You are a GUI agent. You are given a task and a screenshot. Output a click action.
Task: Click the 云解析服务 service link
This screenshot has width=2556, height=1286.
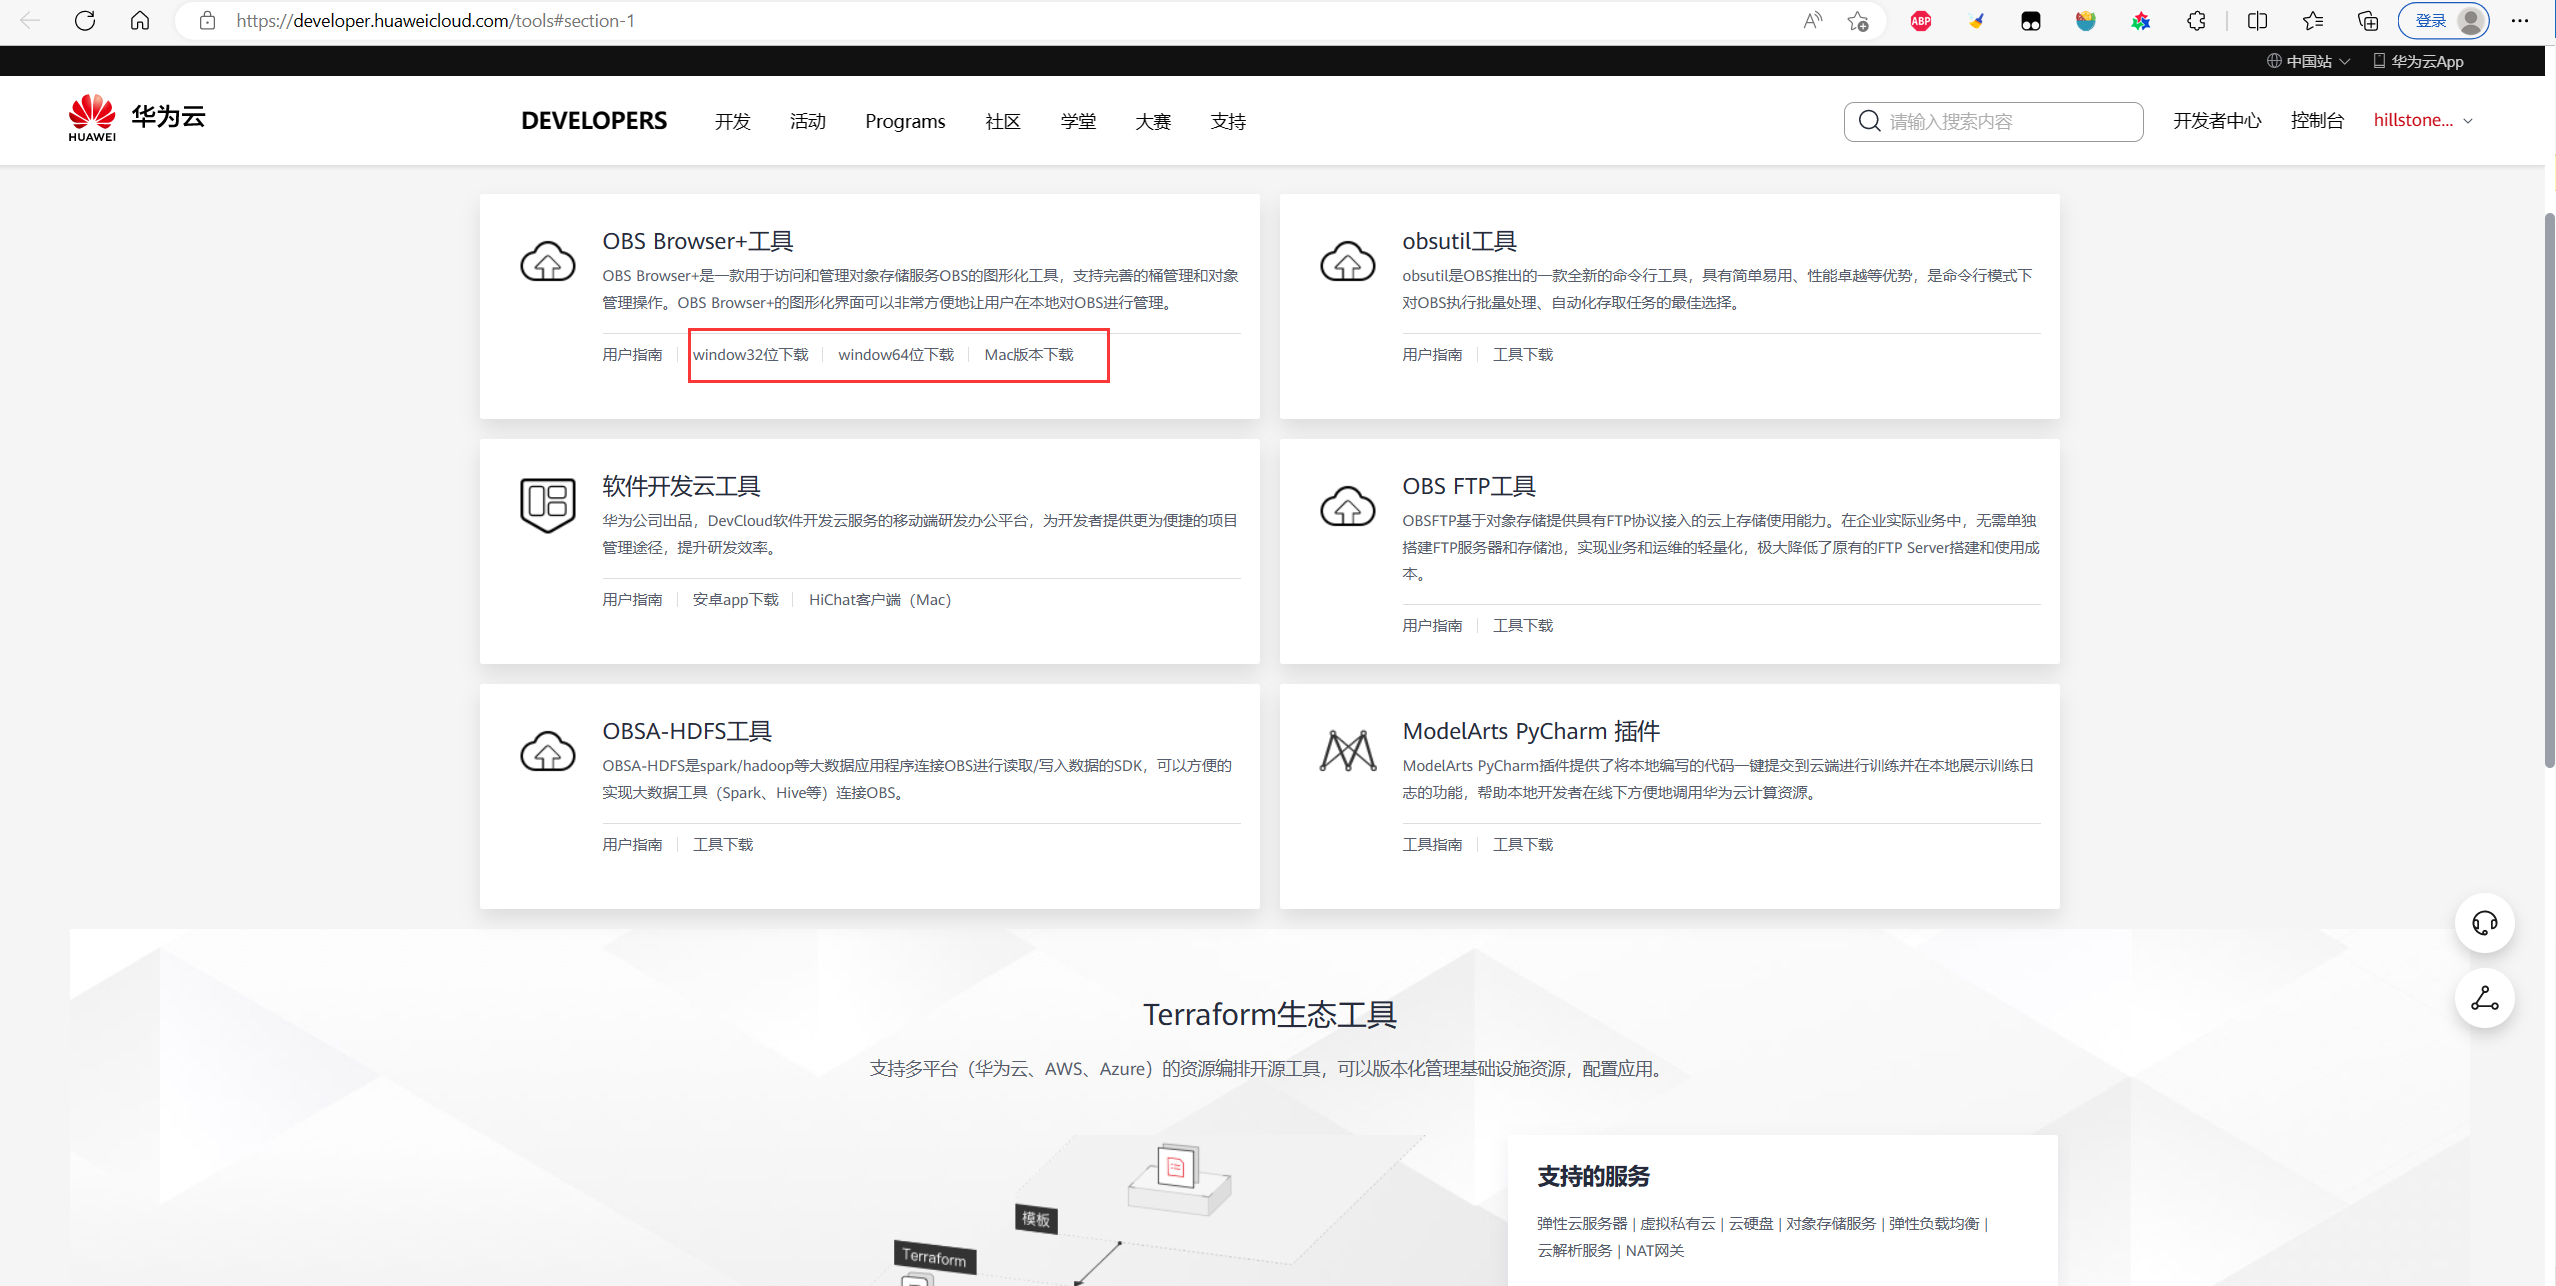click(1575, 1250)
